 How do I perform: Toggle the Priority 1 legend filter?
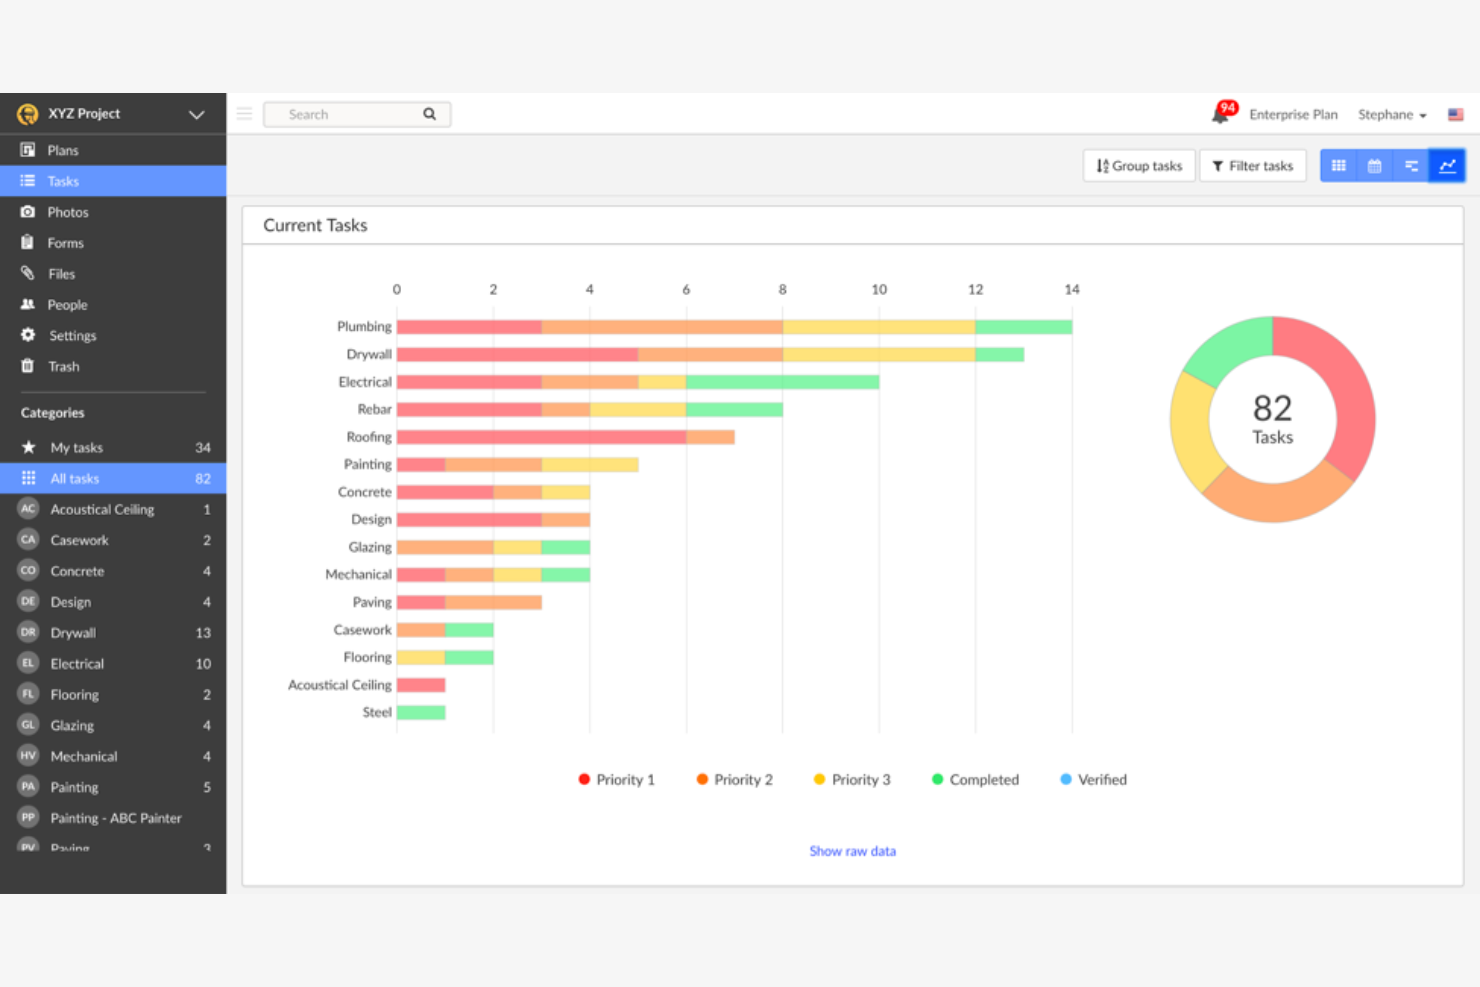tap(617, 779)
